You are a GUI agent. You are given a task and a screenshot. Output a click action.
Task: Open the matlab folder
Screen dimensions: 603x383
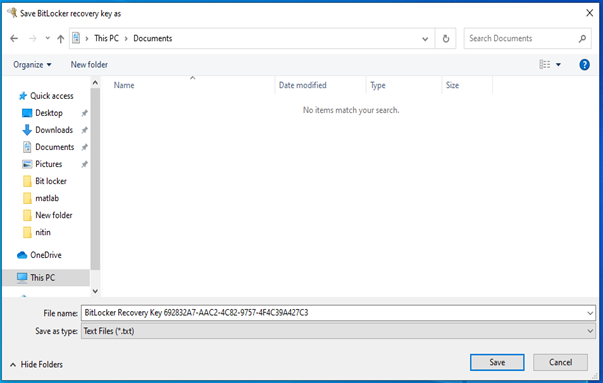click(x=41, y=198)
